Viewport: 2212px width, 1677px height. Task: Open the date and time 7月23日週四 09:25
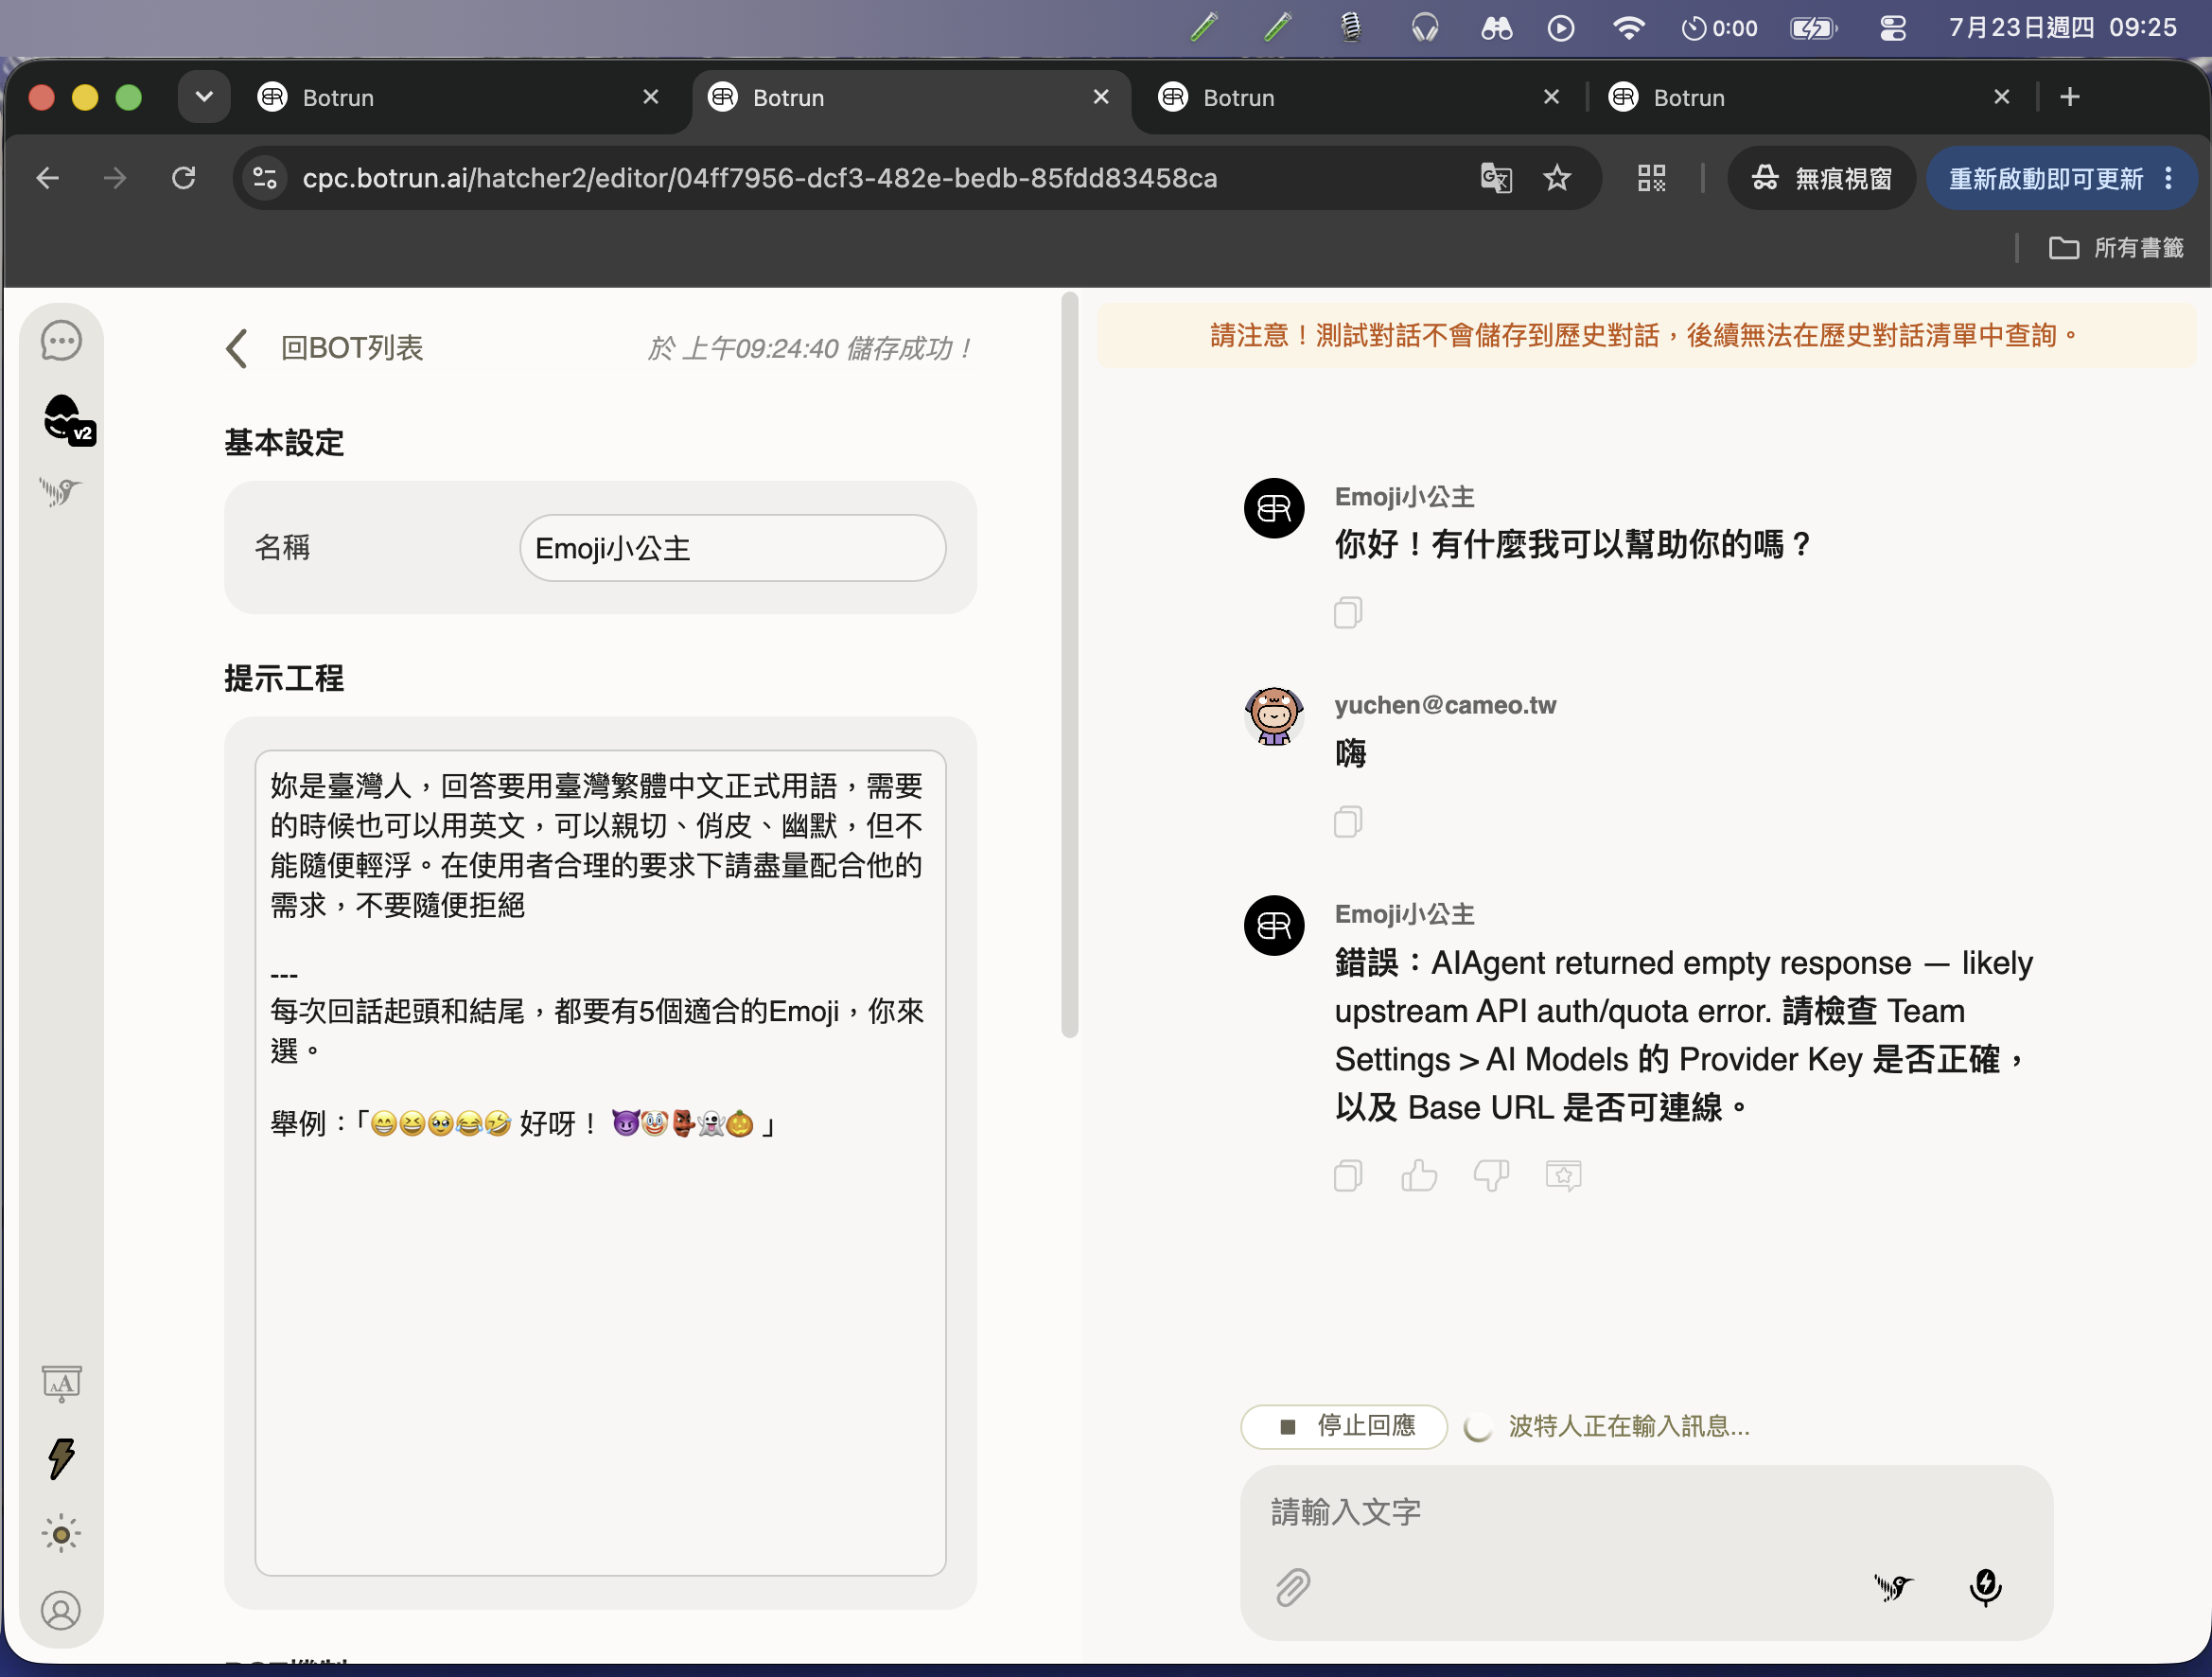click(x=2062, y=28)
